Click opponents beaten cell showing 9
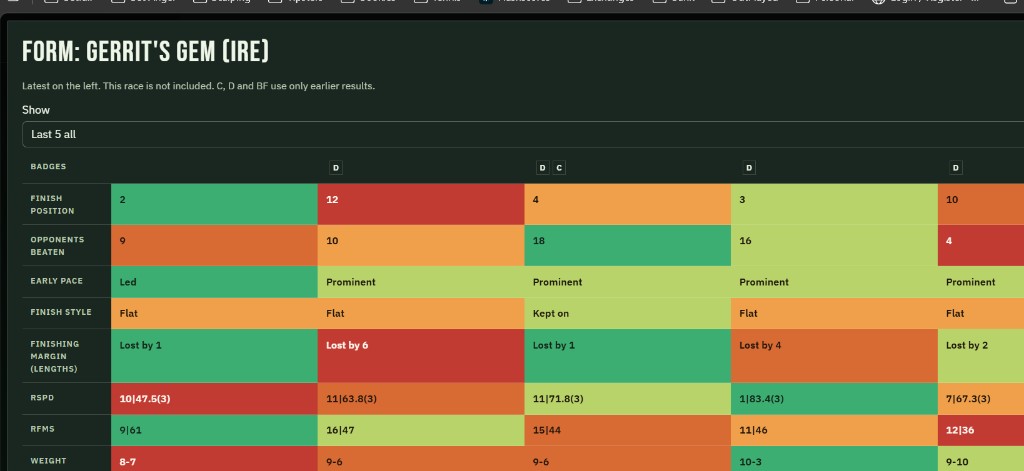This screenshot has height=471, width=1024. click(x=214, y=245)
